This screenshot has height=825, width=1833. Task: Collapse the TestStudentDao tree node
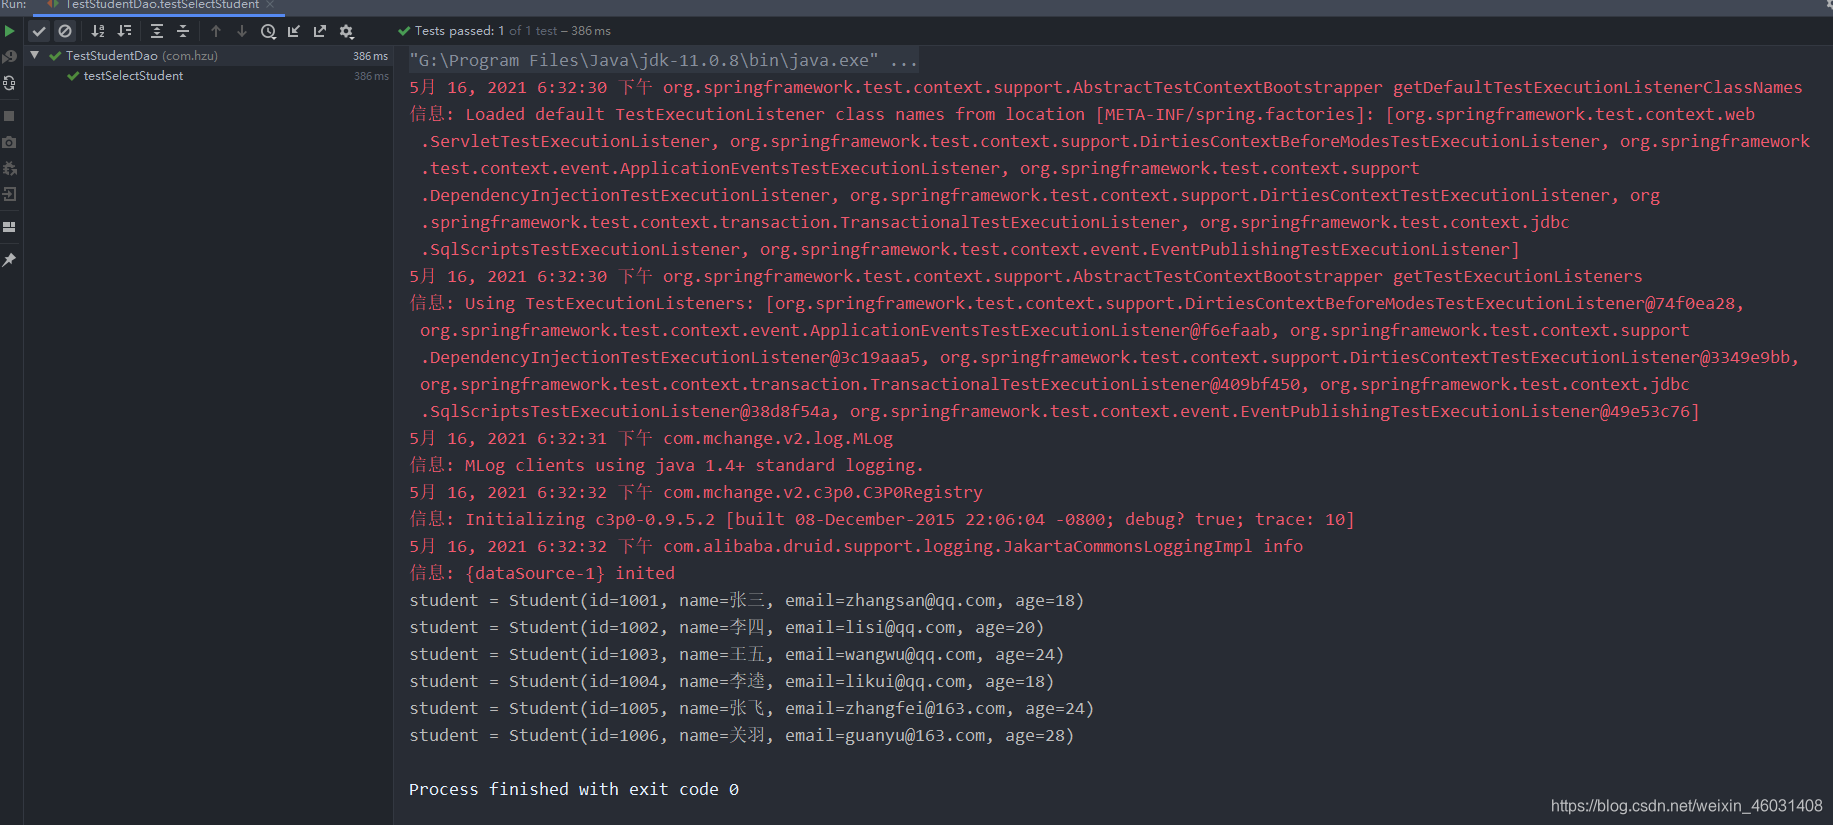coord(35,55)
